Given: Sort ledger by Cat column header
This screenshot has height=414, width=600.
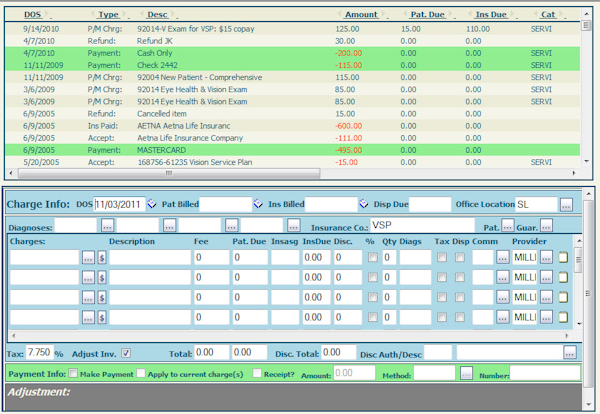Looking at the screenshot, I should tap(548, 15).
